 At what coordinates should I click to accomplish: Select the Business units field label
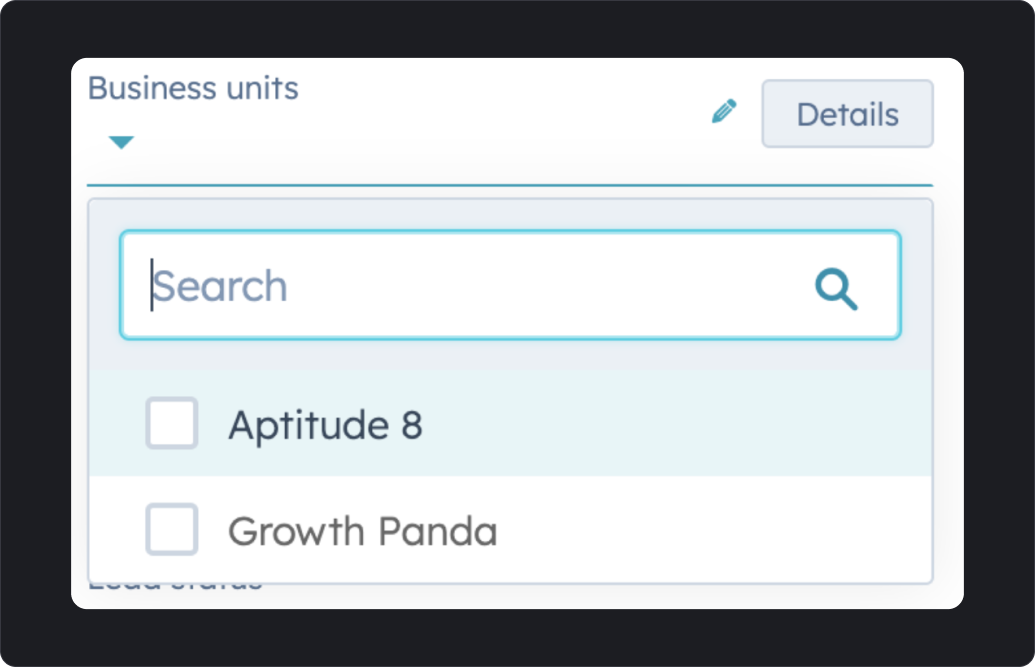(x=192, y=88)
